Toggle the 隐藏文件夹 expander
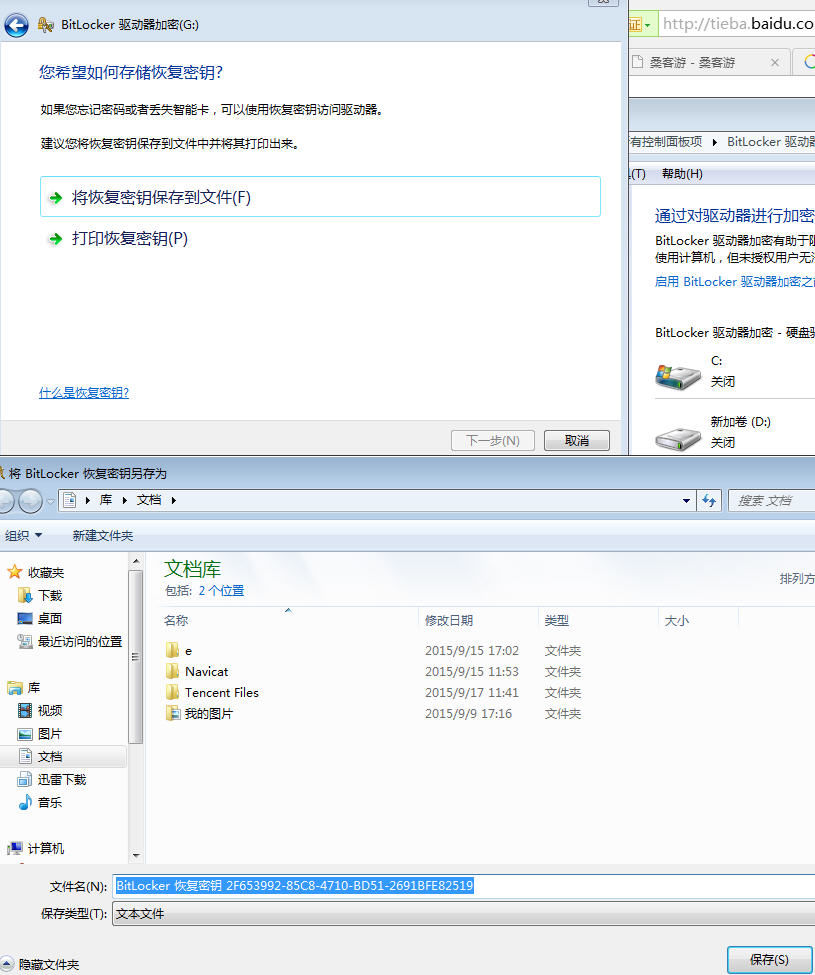The height and width of the screenshot is (975, 815). [6, 964]
